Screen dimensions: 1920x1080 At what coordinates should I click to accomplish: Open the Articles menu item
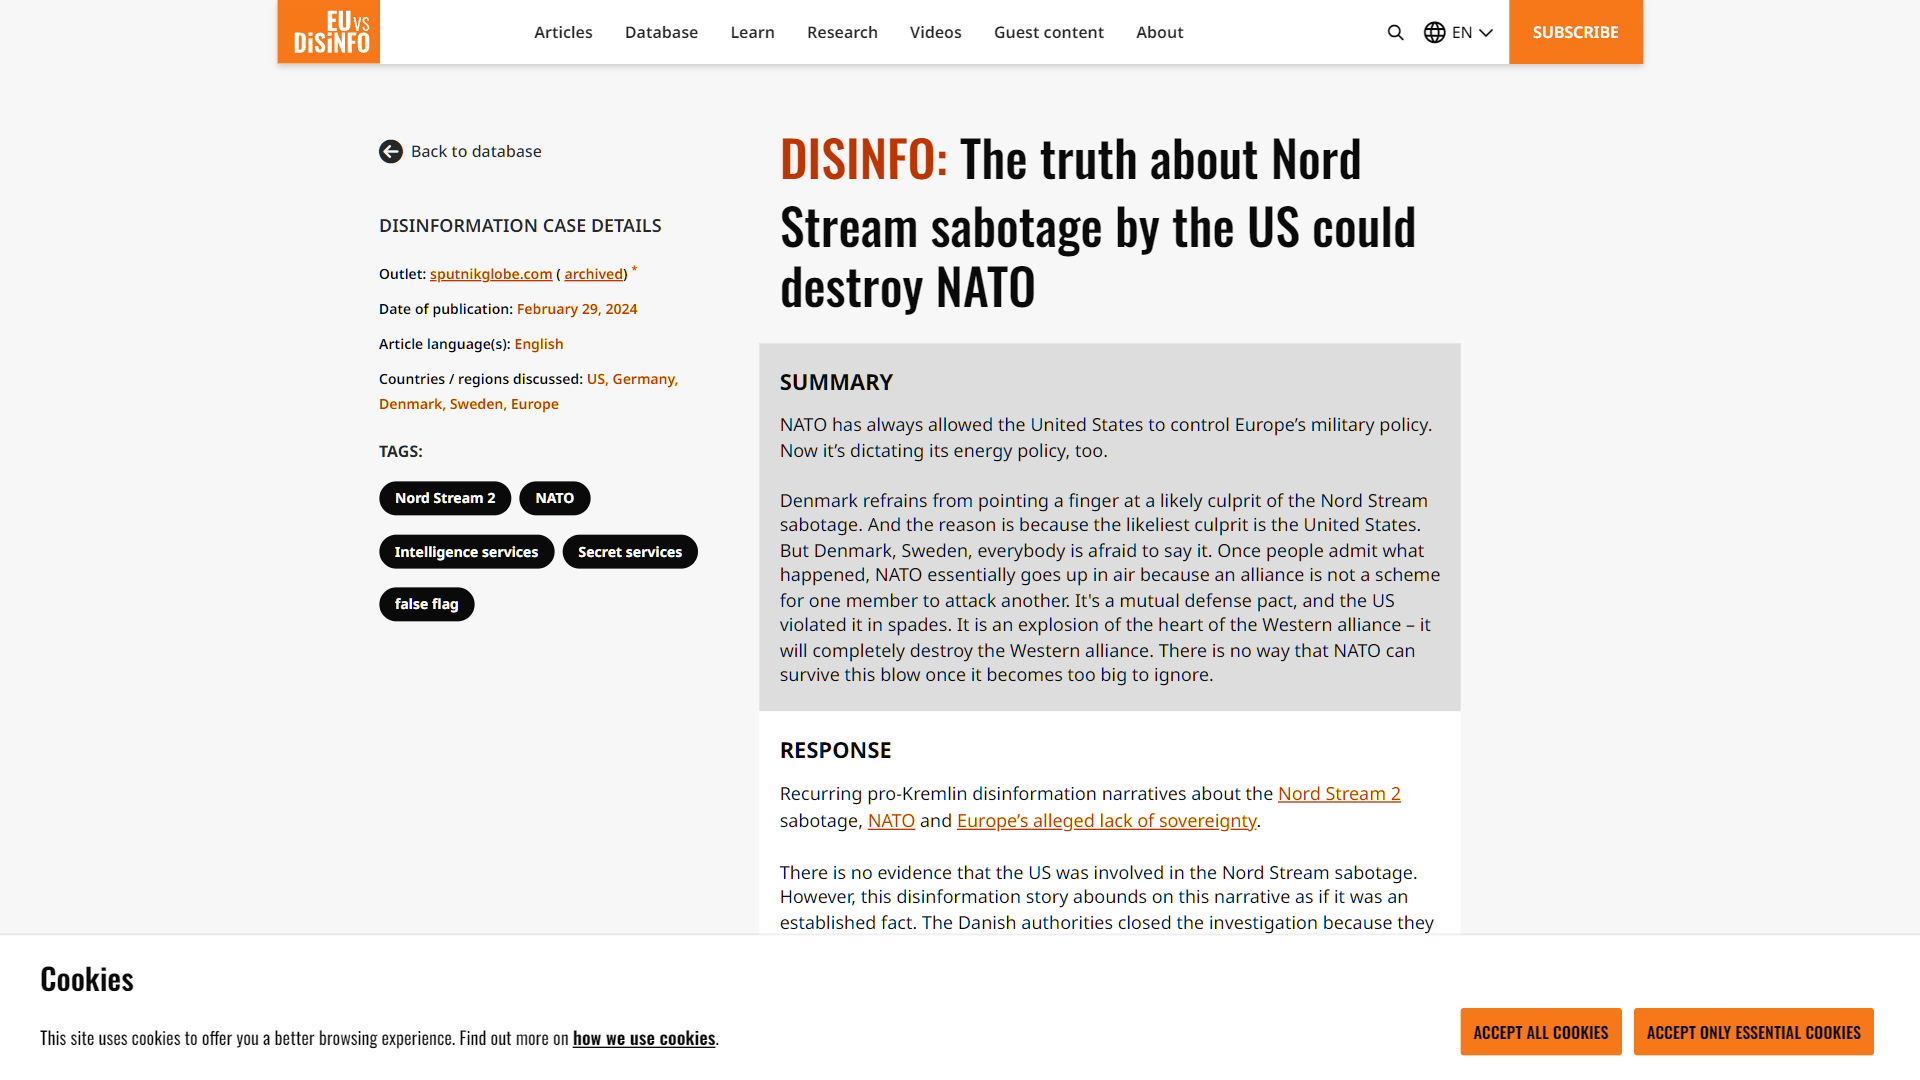coord(563,32)
